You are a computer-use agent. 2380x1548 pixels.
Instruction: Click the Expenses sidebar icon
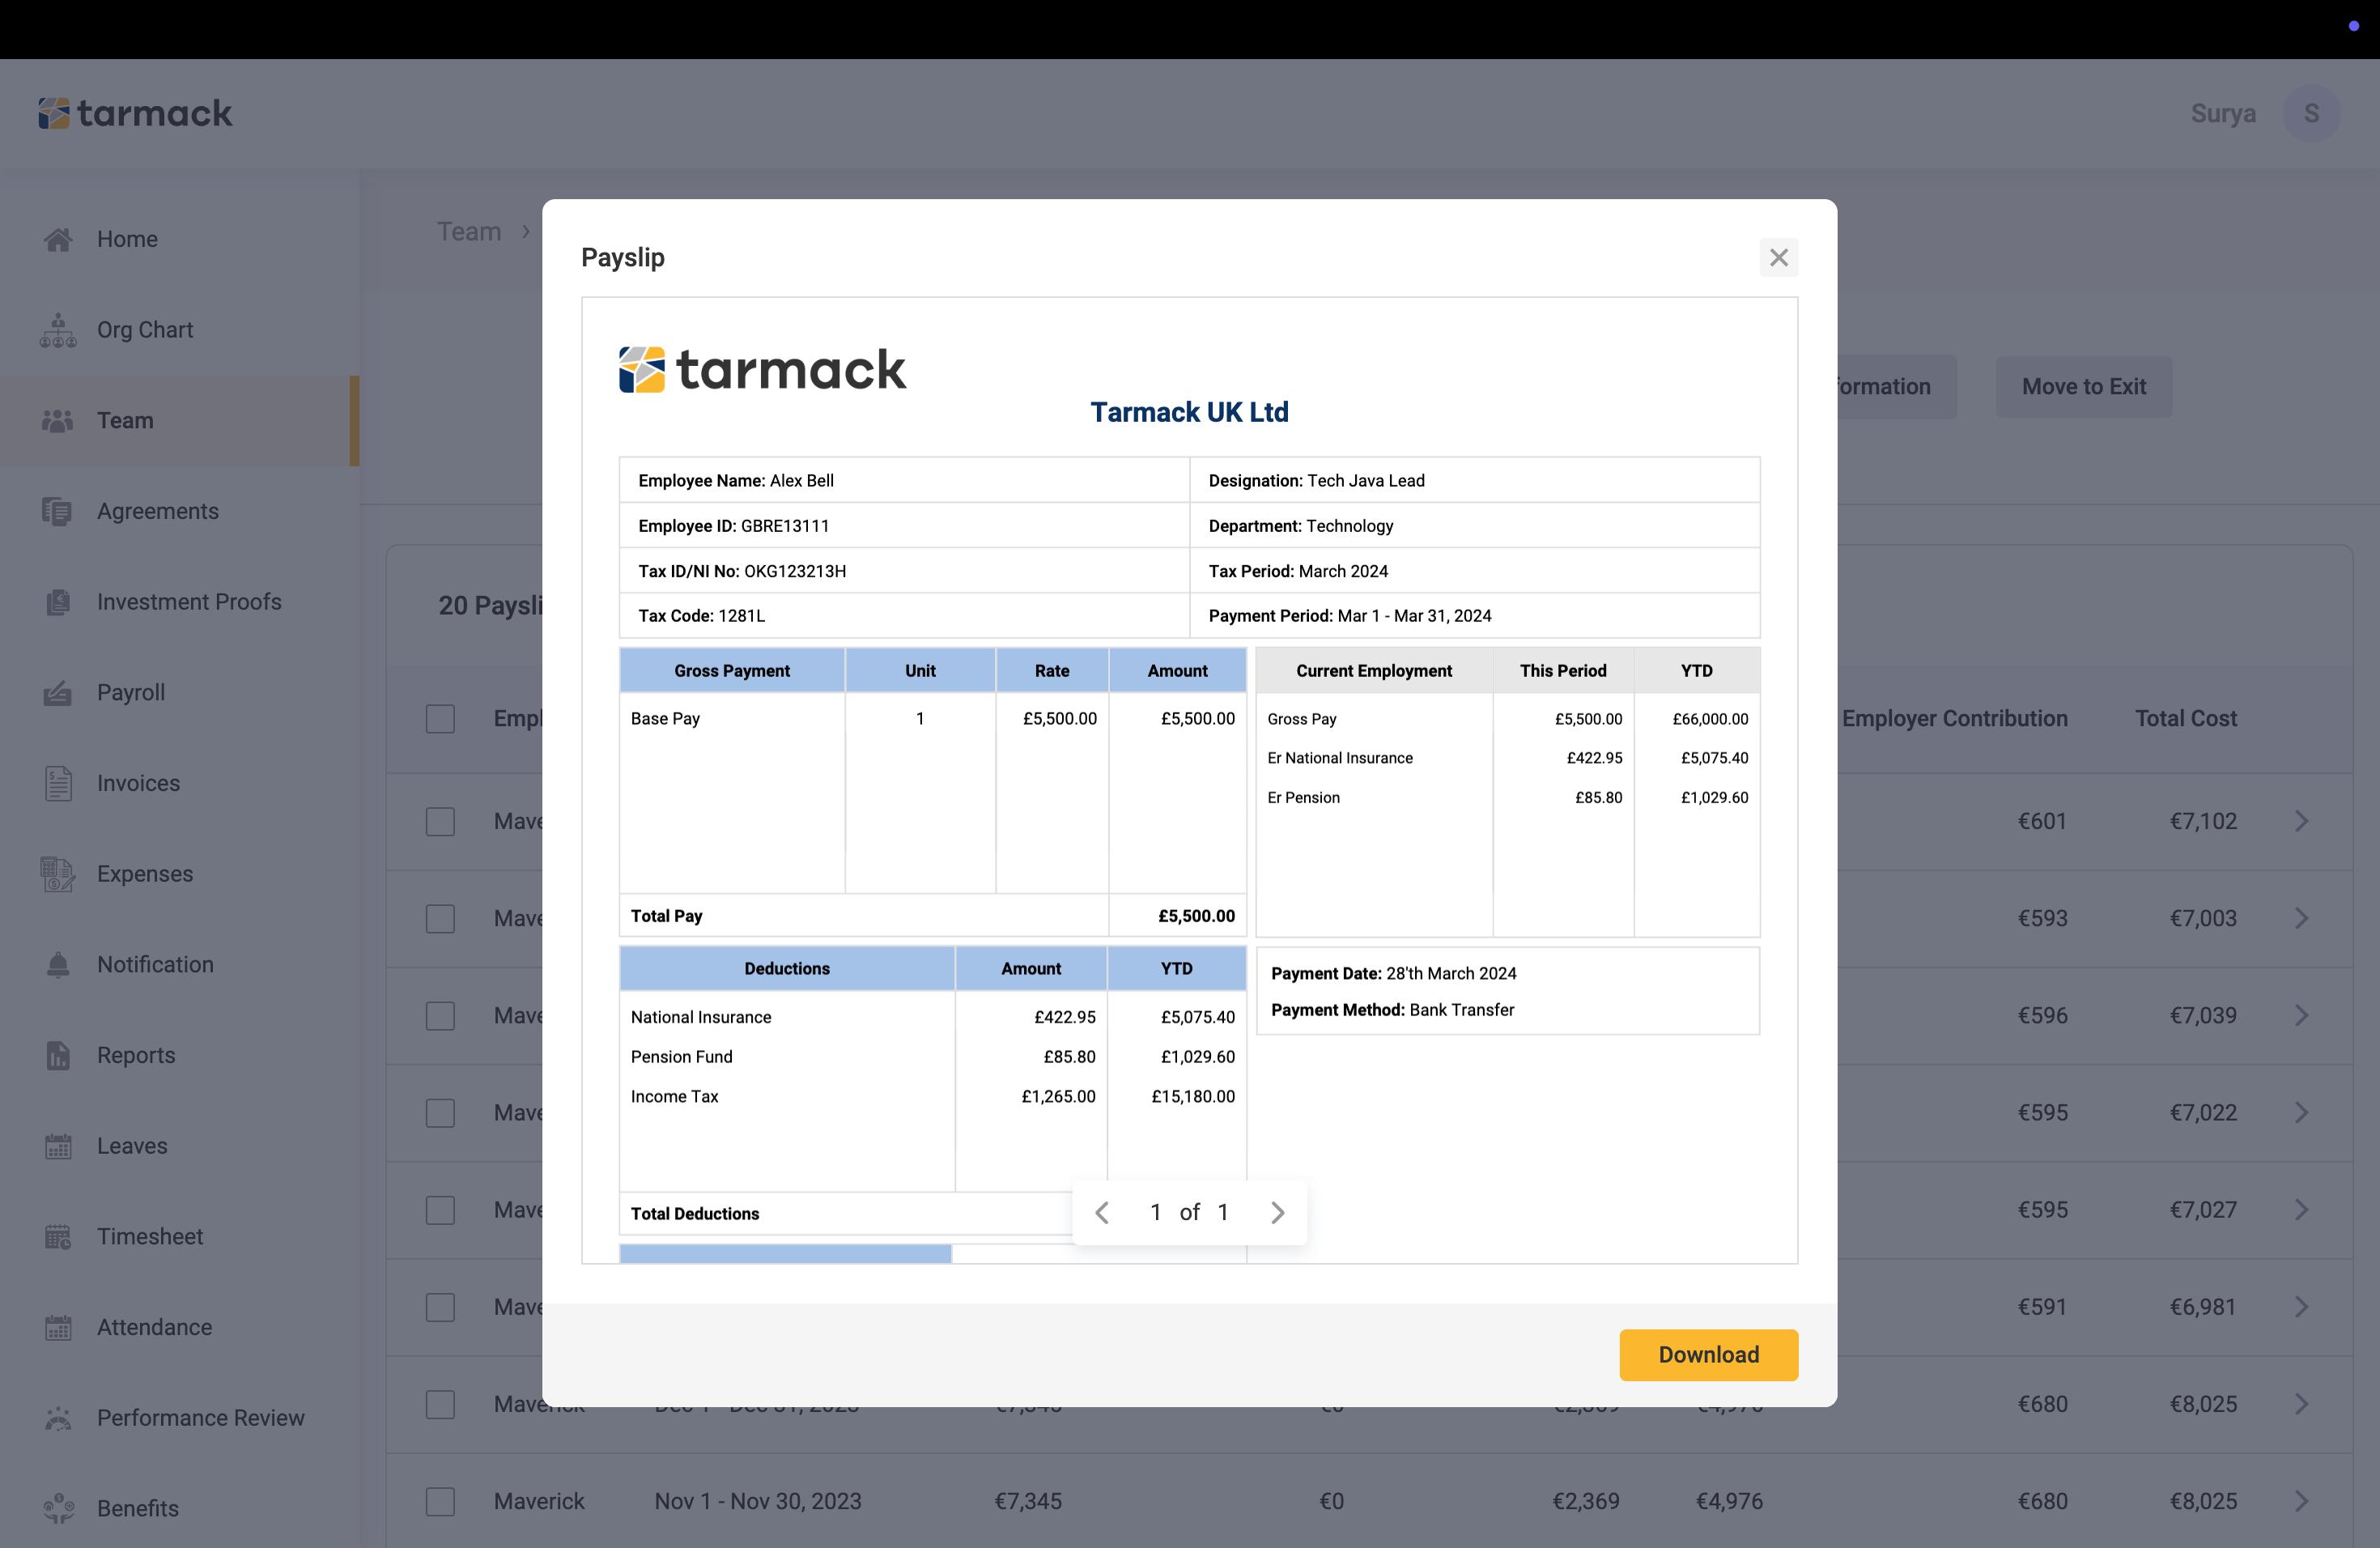[x=58, y=874]
